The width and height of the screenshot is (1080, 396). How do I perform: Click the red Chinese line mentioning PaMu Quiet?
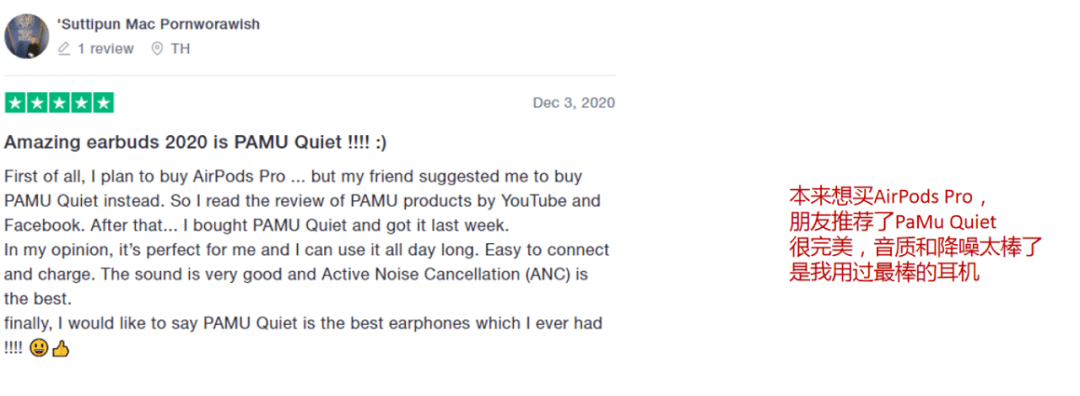click(893, 222)
